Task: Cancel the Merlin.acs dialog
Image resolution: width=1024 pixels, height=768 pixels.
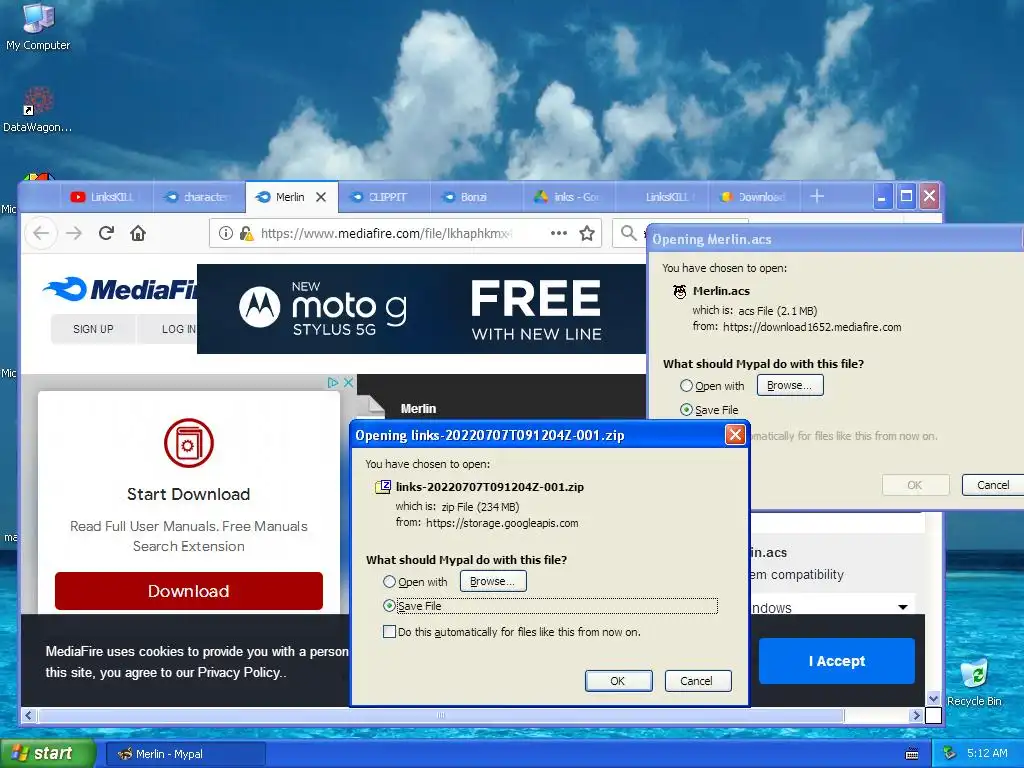Action: click(993, 485)
